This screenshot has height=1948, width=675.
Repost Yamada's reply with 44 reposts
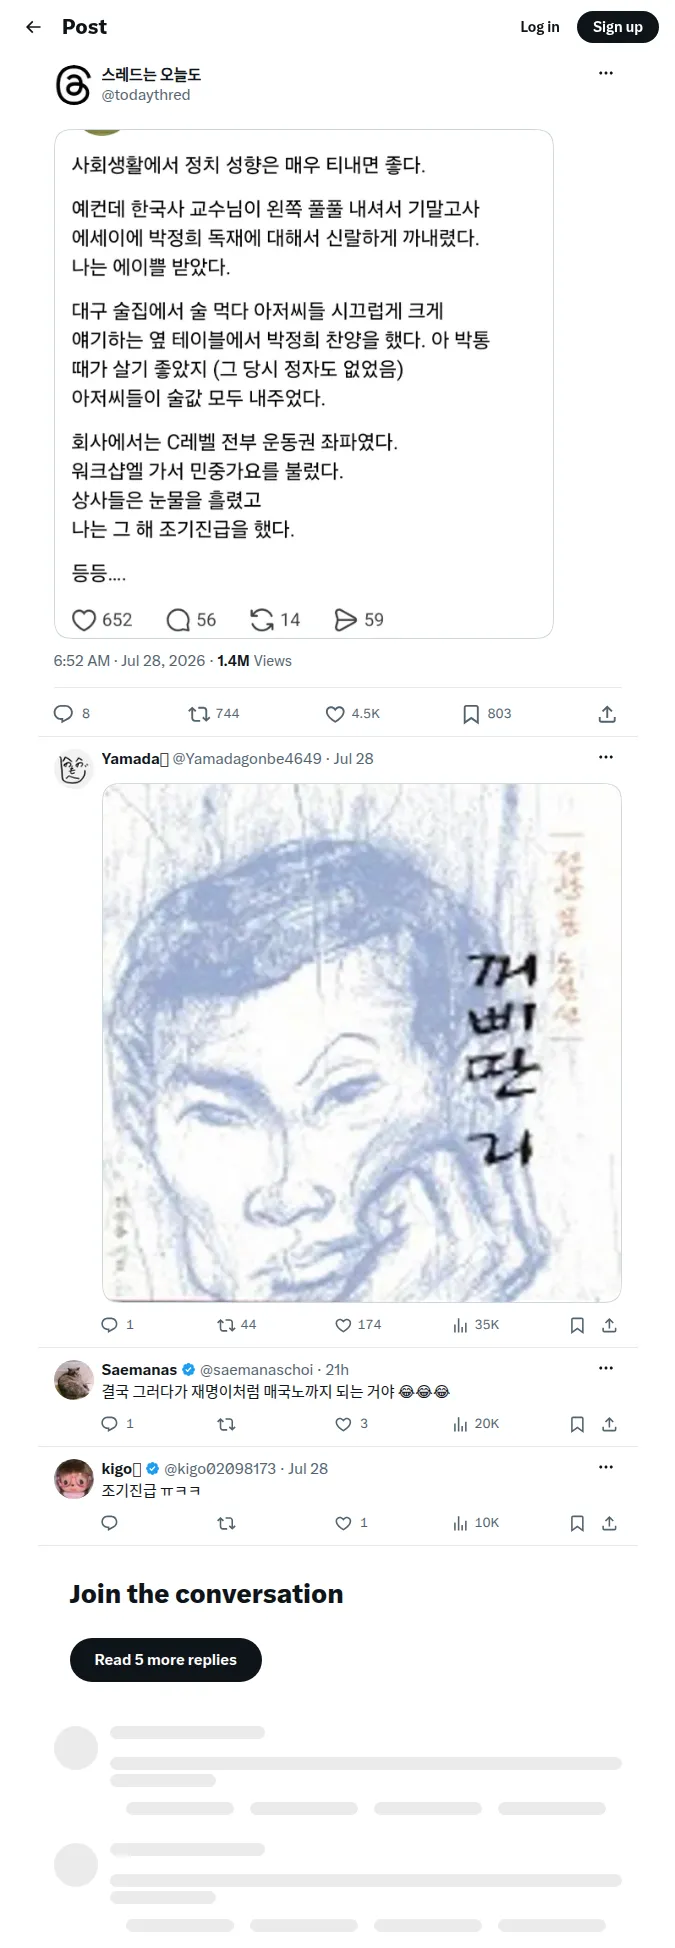(x=226, y=1325)
